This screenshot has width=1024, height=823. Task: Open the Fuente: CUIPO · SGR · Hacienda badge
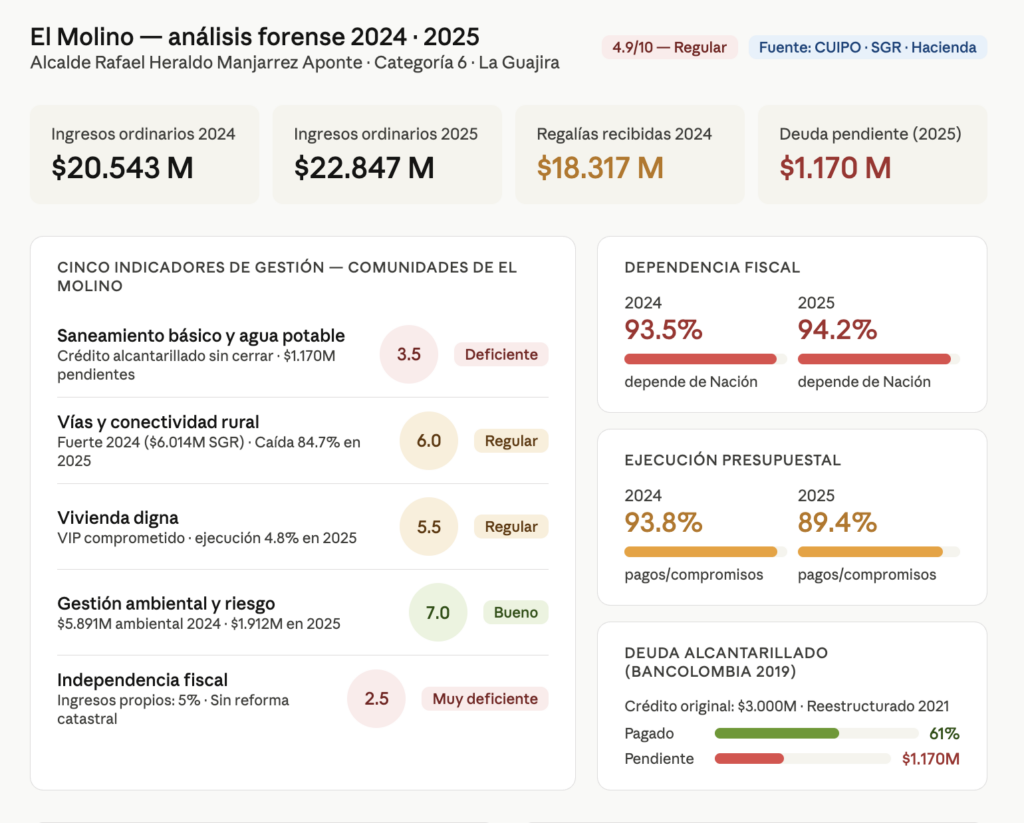[867, 47]
